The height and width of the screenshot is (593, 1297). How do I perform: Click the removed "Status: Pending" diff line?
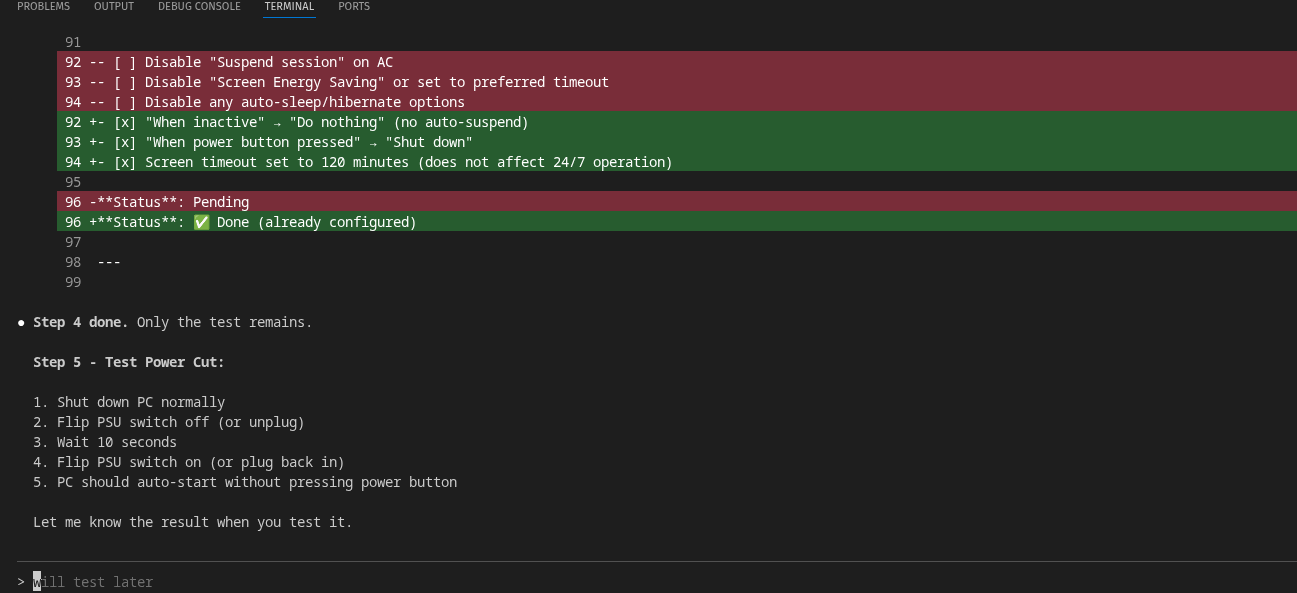(x=169, y=202)
